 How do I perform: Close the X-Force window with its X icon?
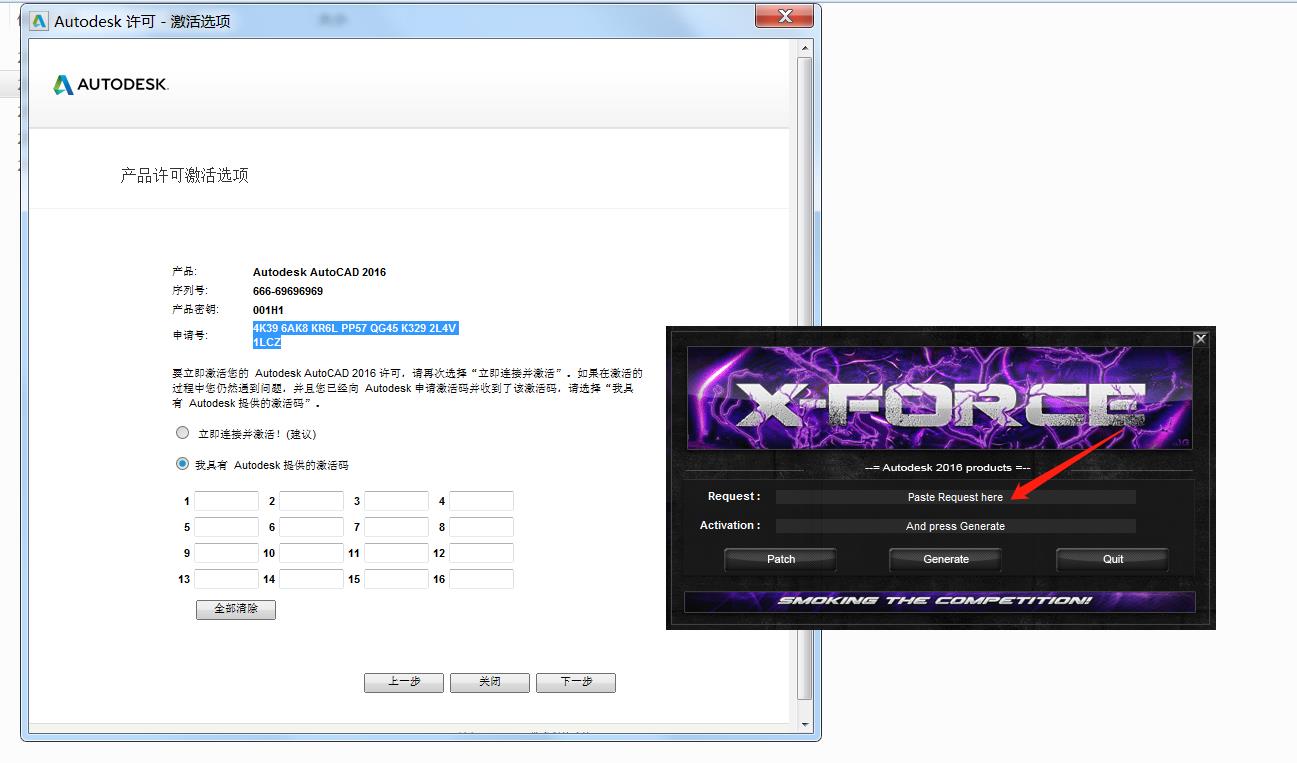coord(1200,339)
